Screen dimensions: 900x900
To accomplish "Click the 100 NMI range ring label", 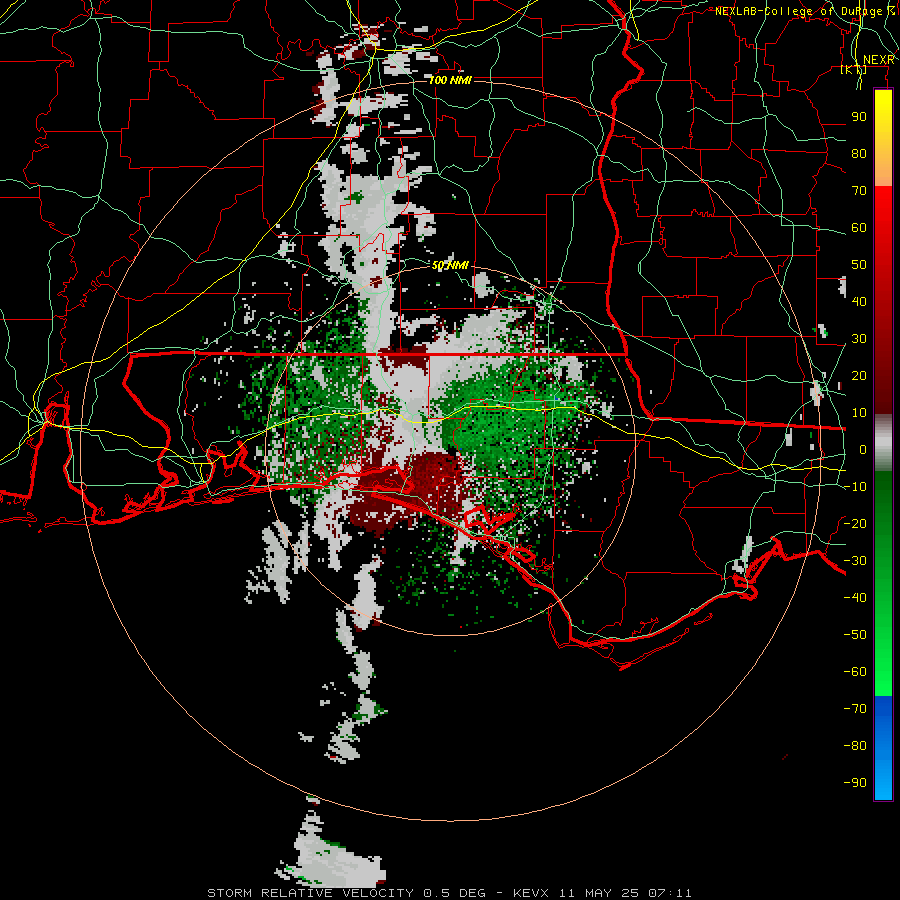I will point(451,80).
